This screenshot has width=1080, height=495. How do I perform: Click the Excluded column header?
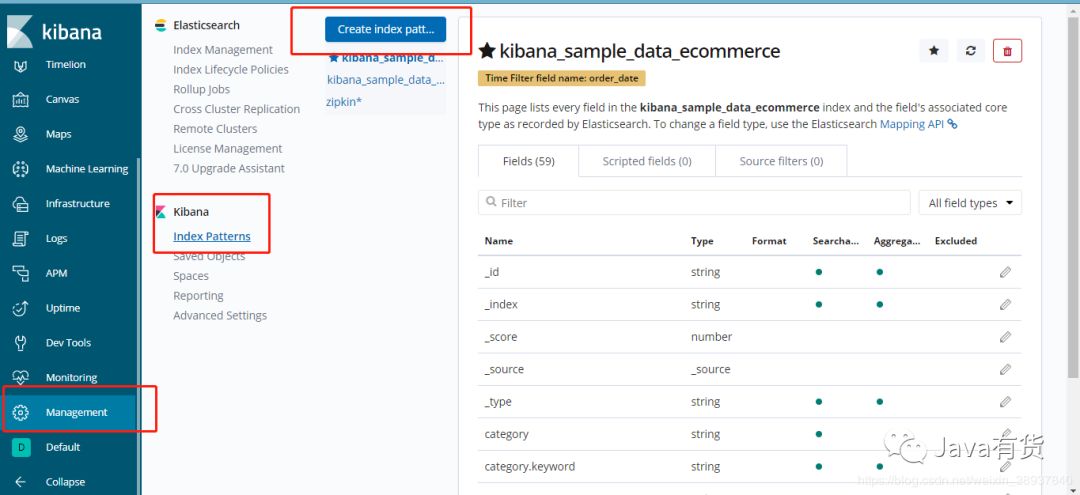tap(955, 241)
